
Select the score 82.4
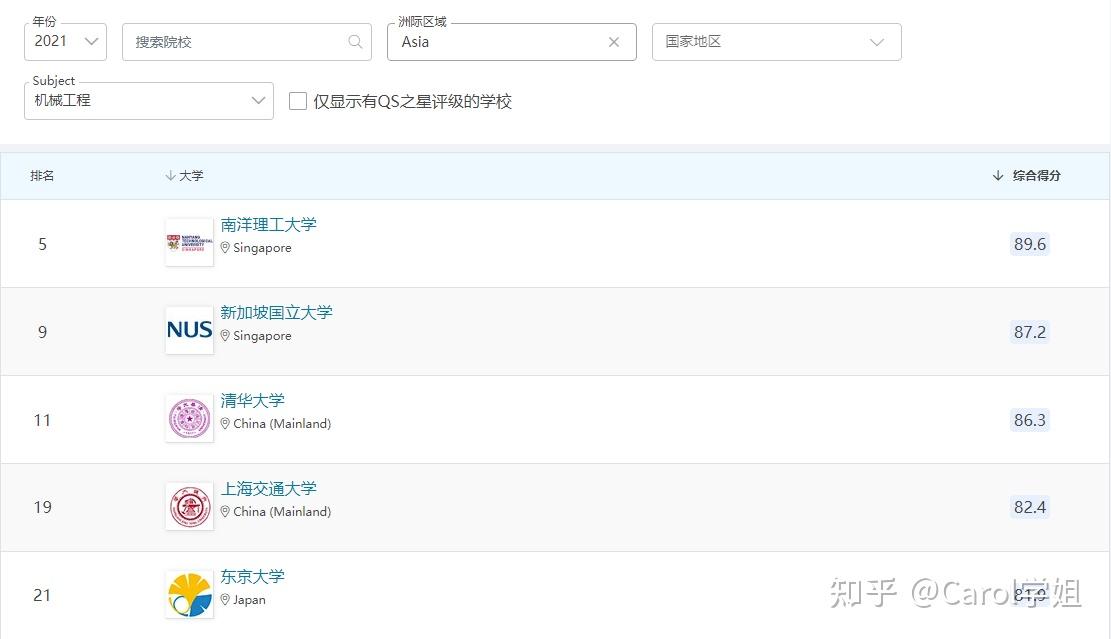[x=1030, y=507]
